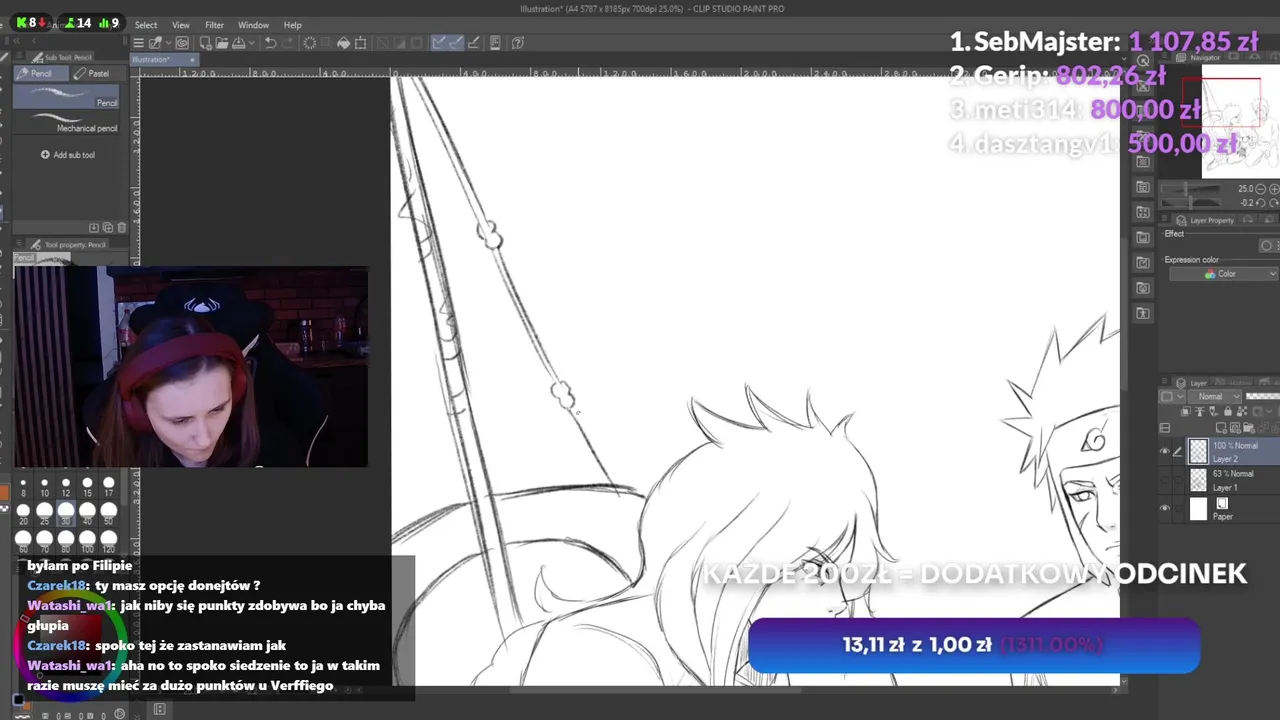
Task: Open the Filter menu
Action: pos(214,25)
